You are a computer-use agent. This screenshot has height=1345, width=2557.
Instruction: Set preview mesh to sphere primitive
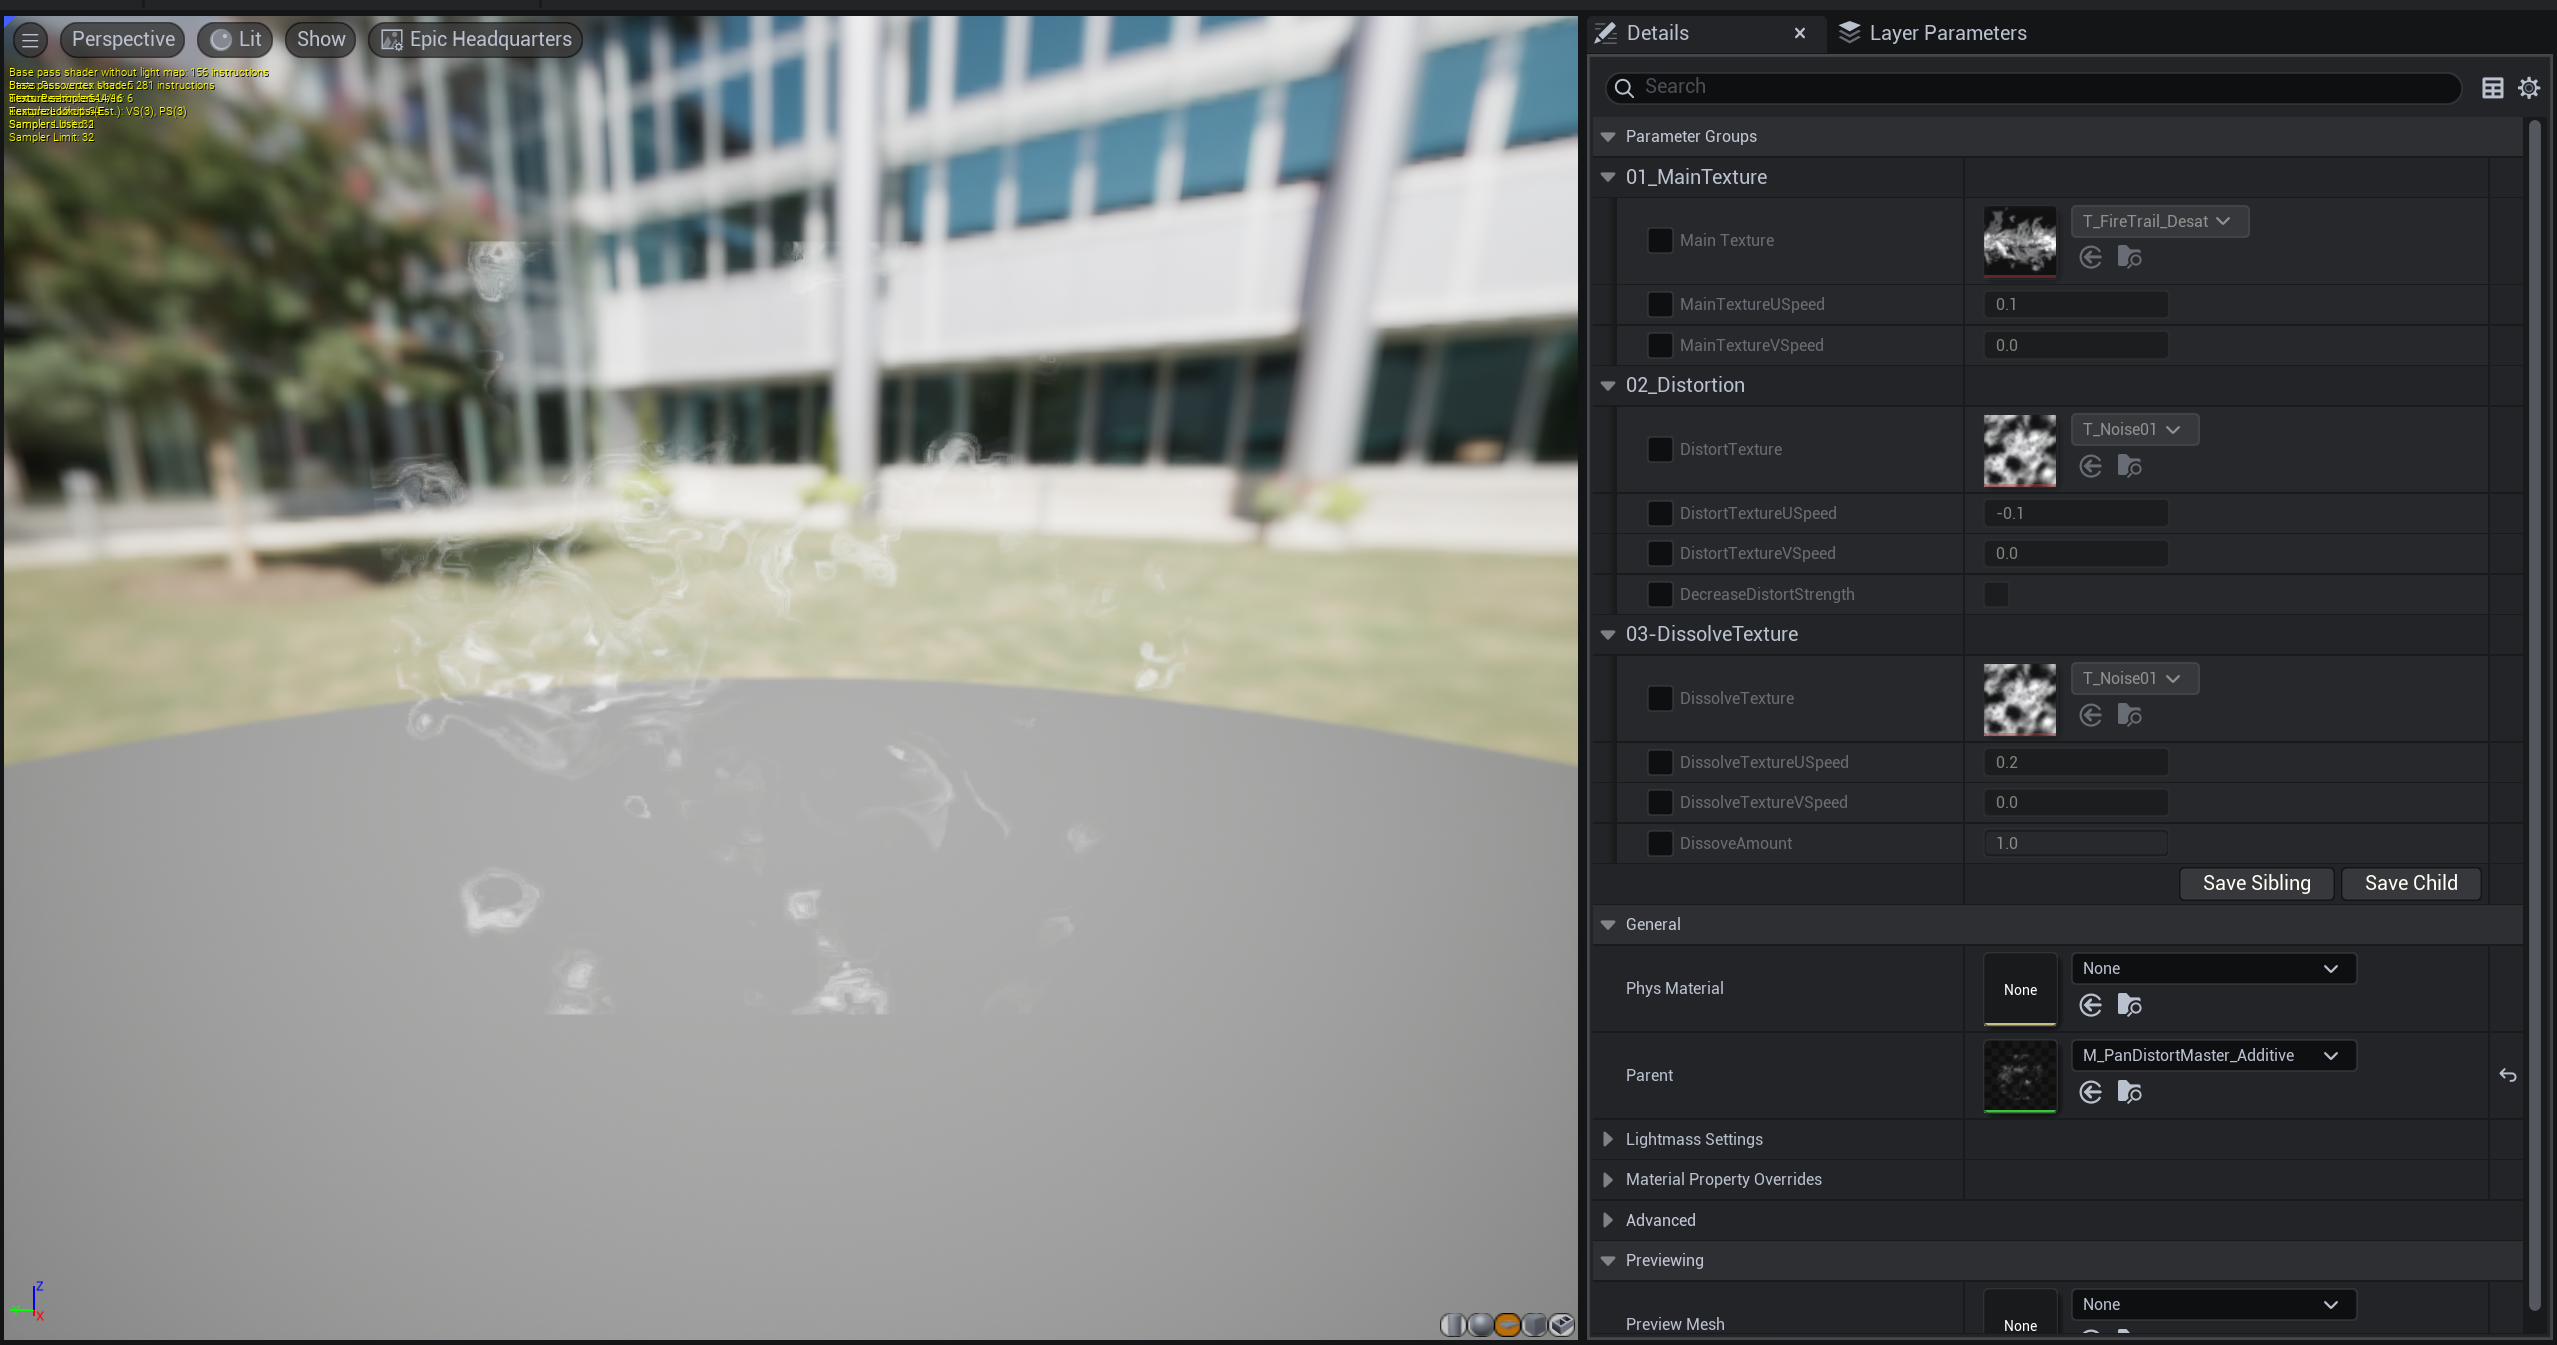coord(1480,1325)
